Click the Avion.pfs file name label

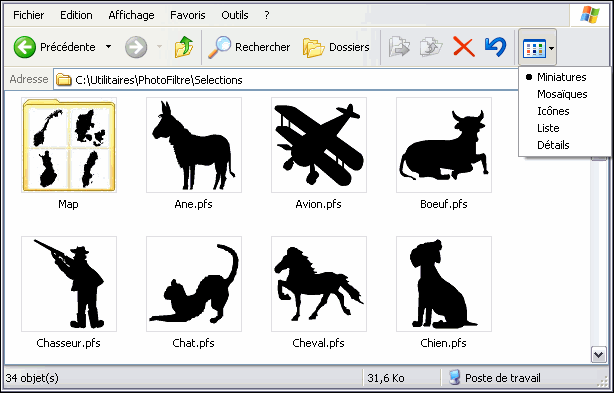tap(318, 204)
